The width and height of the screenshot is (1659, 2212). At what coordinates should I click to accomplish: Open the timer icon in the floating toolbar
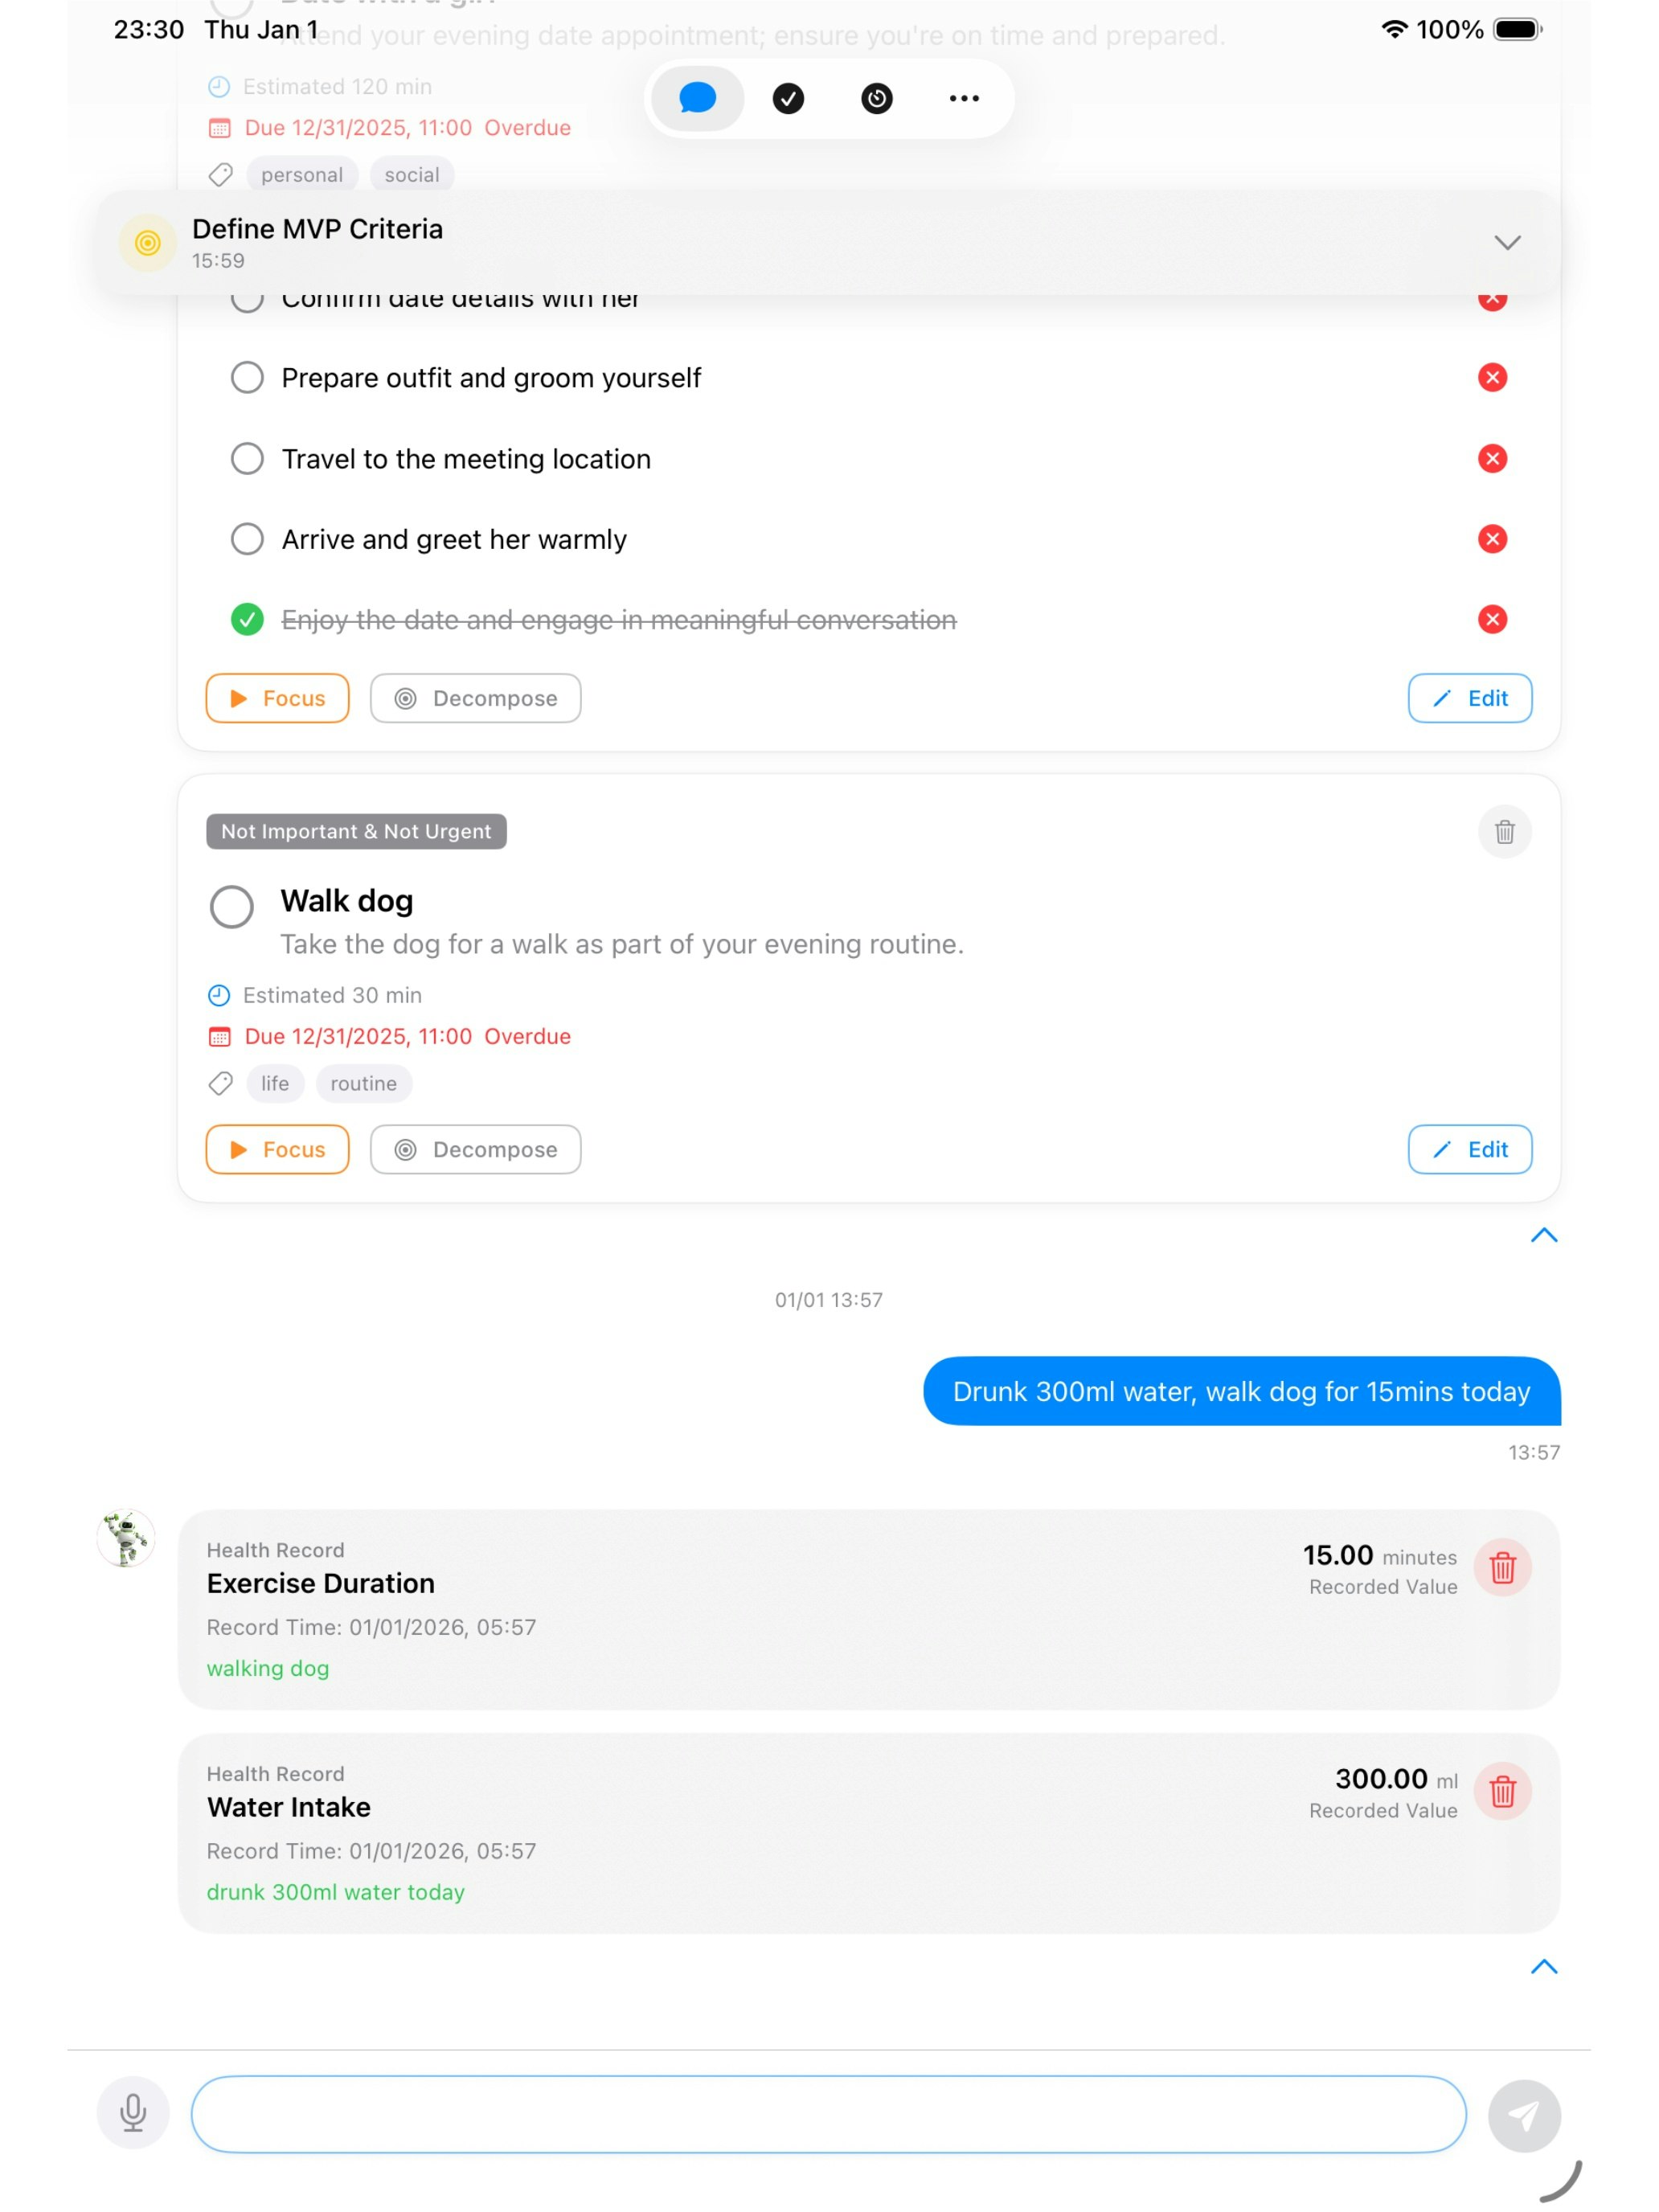(875, 98)
